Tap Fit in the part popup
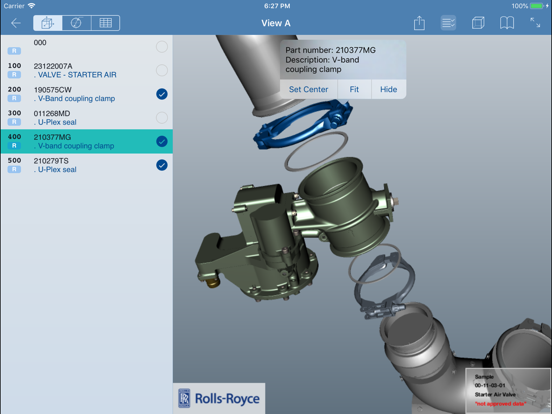 point(354,89)
